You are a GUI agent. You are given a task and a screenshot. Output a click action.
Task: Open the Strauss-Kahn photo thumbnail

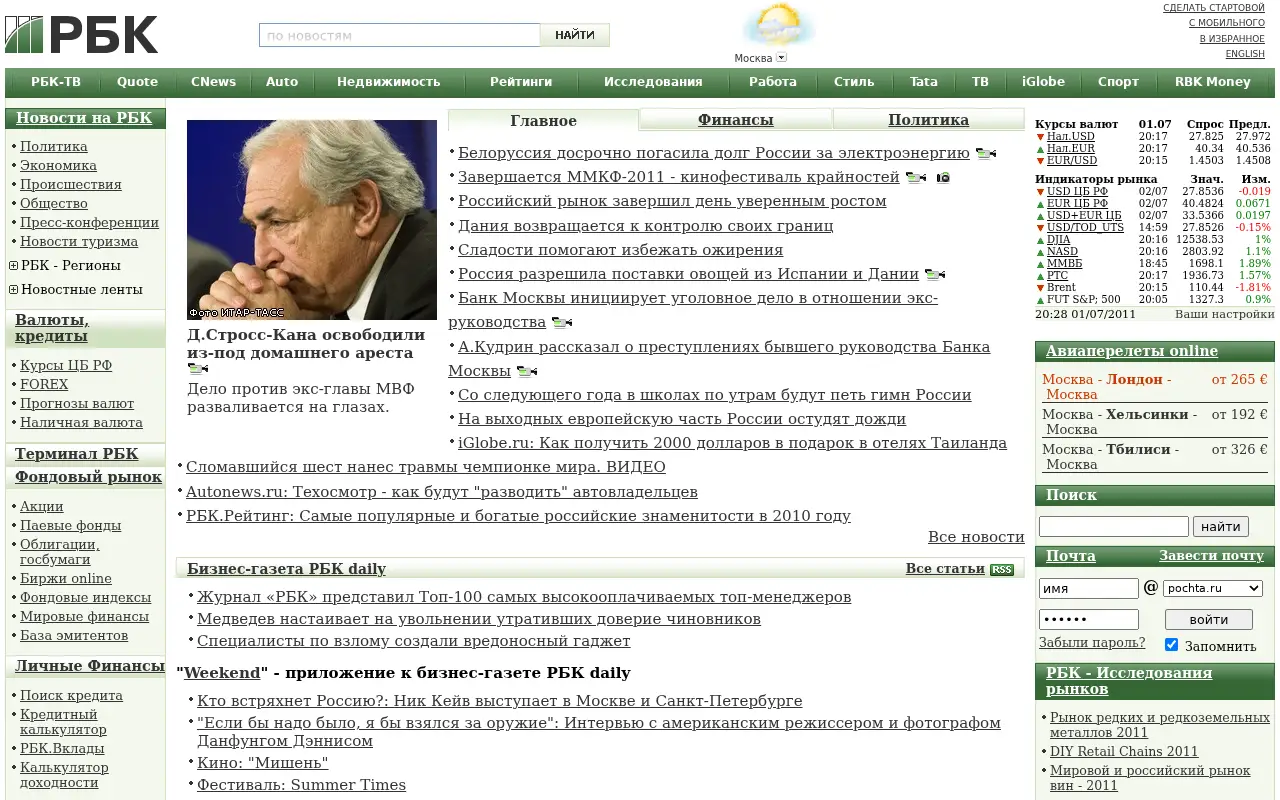point(312,220)
